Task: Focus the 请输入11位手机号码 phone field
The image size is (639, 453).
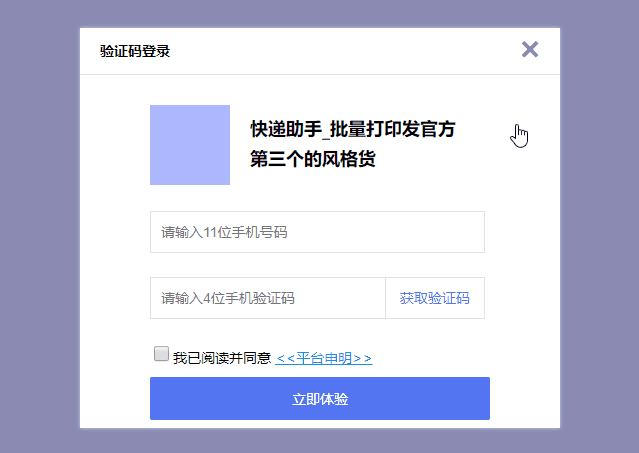Action: [317, 232]
